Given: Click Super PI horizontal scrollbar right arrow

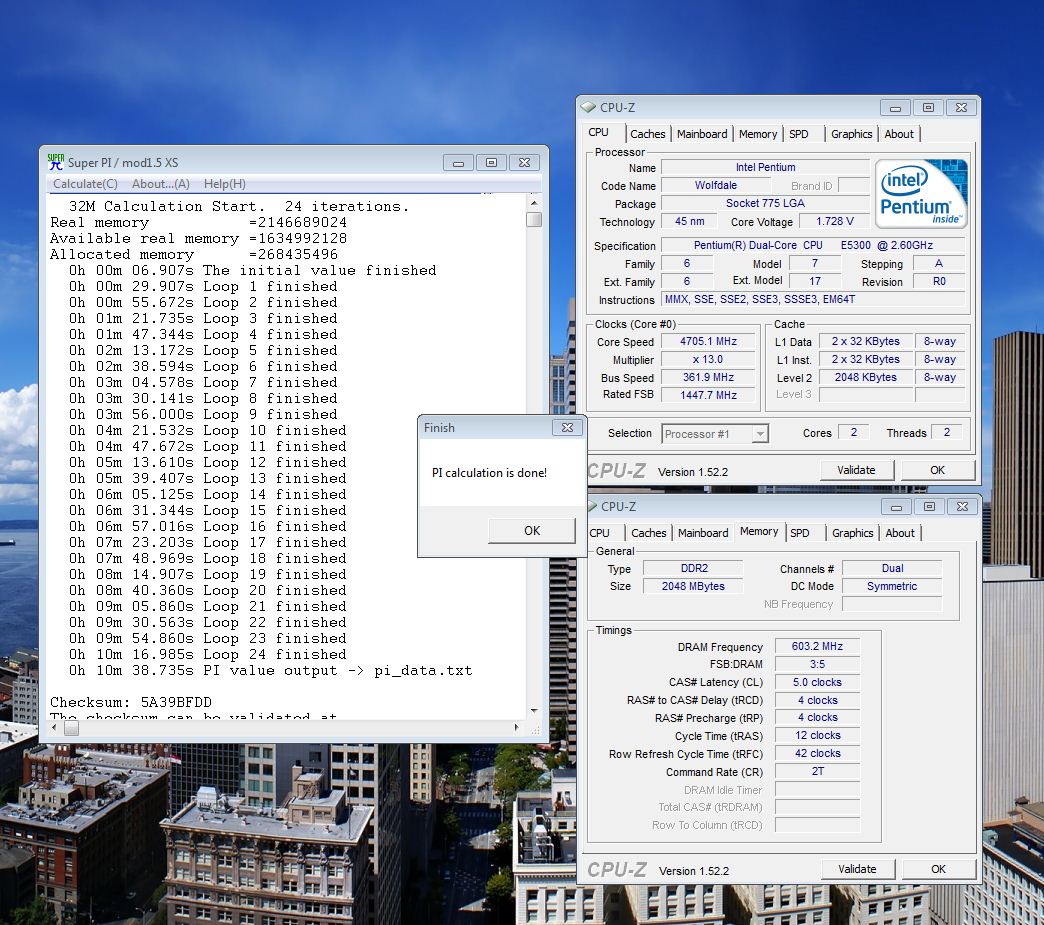Looking at the screenshot, I should 517,728.
